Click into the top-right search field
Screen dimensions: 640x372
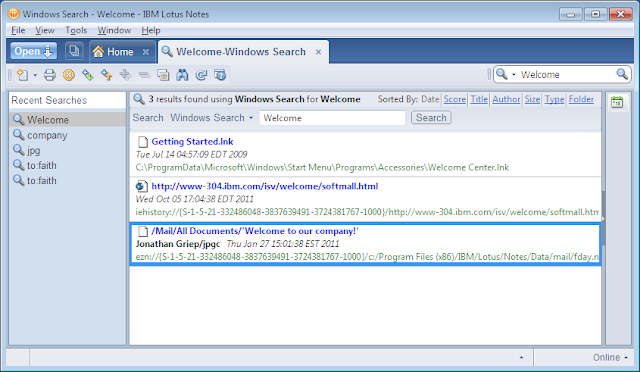pyautogui.click(x=566, y=75)
